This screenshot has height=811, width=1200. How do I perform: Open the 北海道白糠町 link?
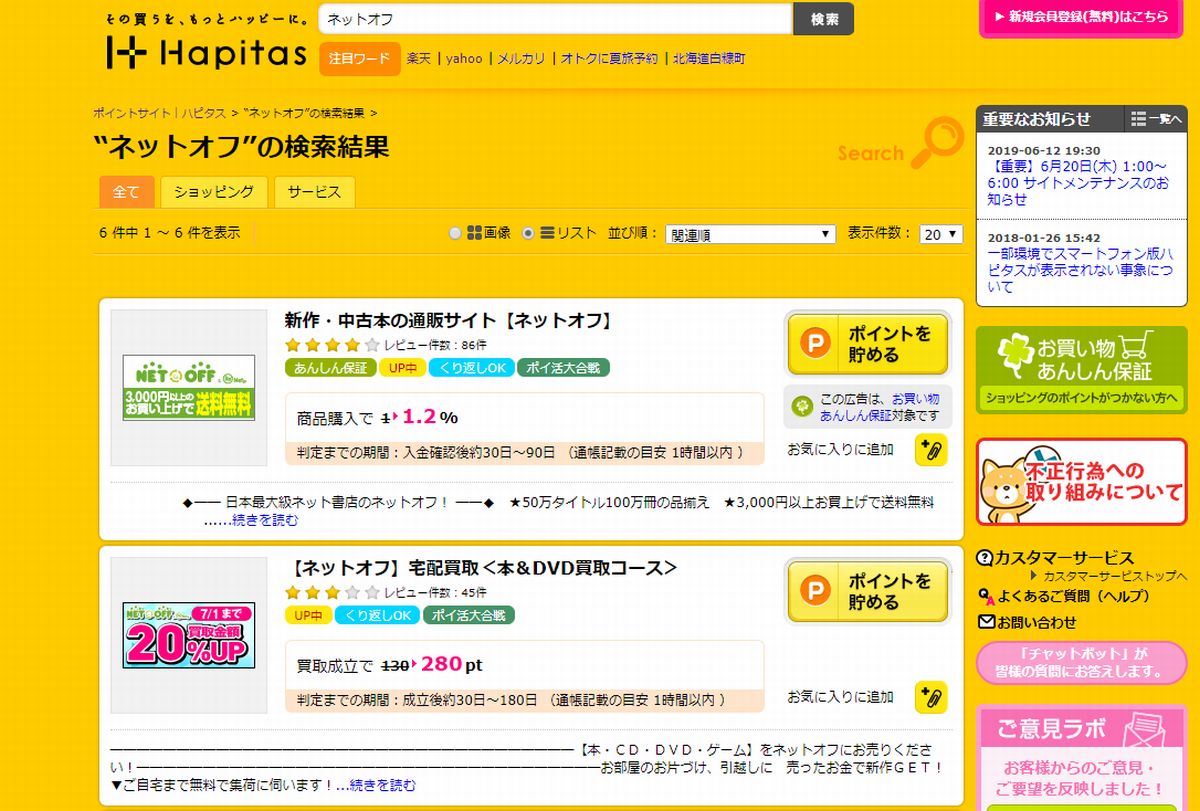(x=709, y=59)
